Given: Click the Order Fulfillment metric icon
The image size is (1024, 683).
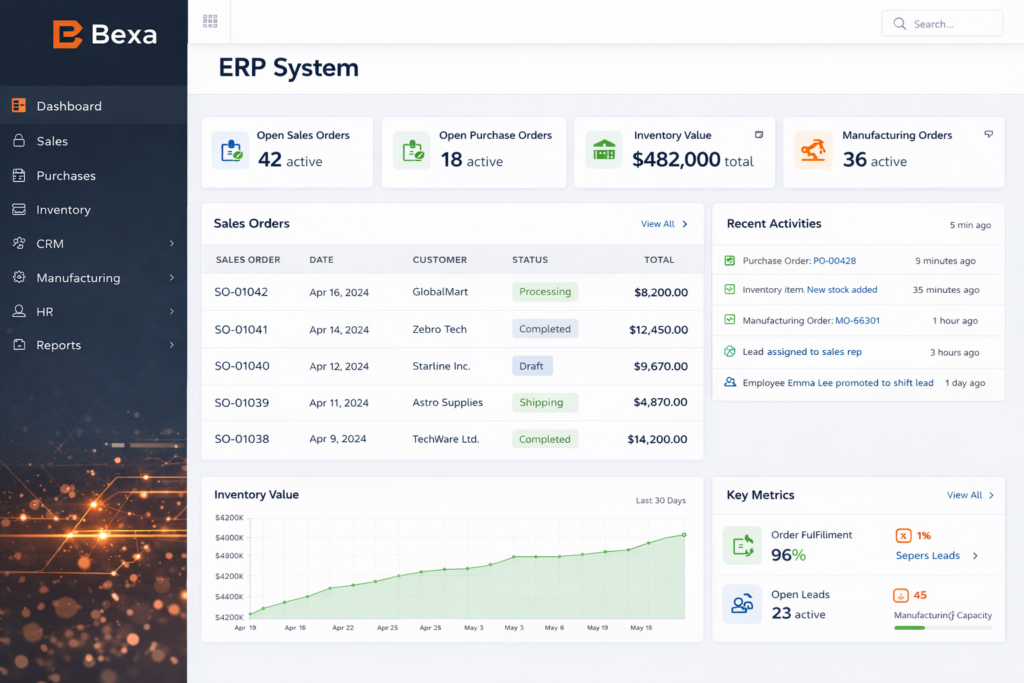Looking at the screenshot, I should pyautogui.click(x=742, y=546).
